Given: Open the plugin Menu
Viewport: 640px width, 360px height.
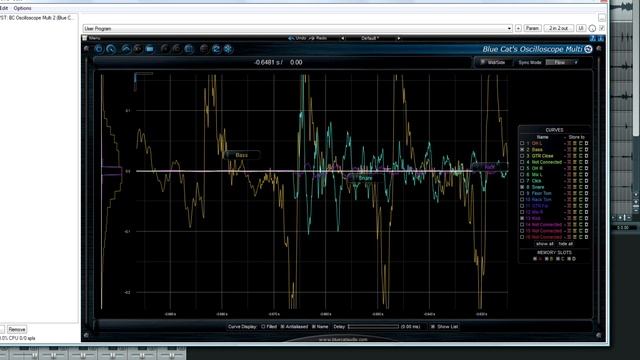Looking at the screenshot, I should (x=94, y=38).
